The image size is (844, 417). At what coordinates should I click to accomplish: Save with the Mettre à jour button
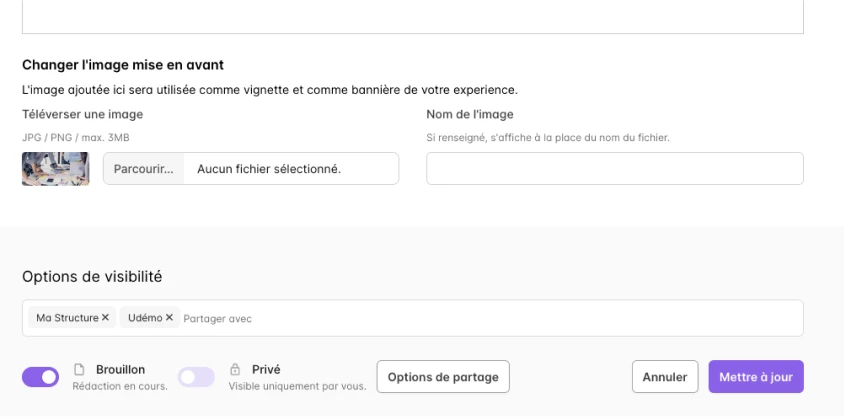pos(756,377)
